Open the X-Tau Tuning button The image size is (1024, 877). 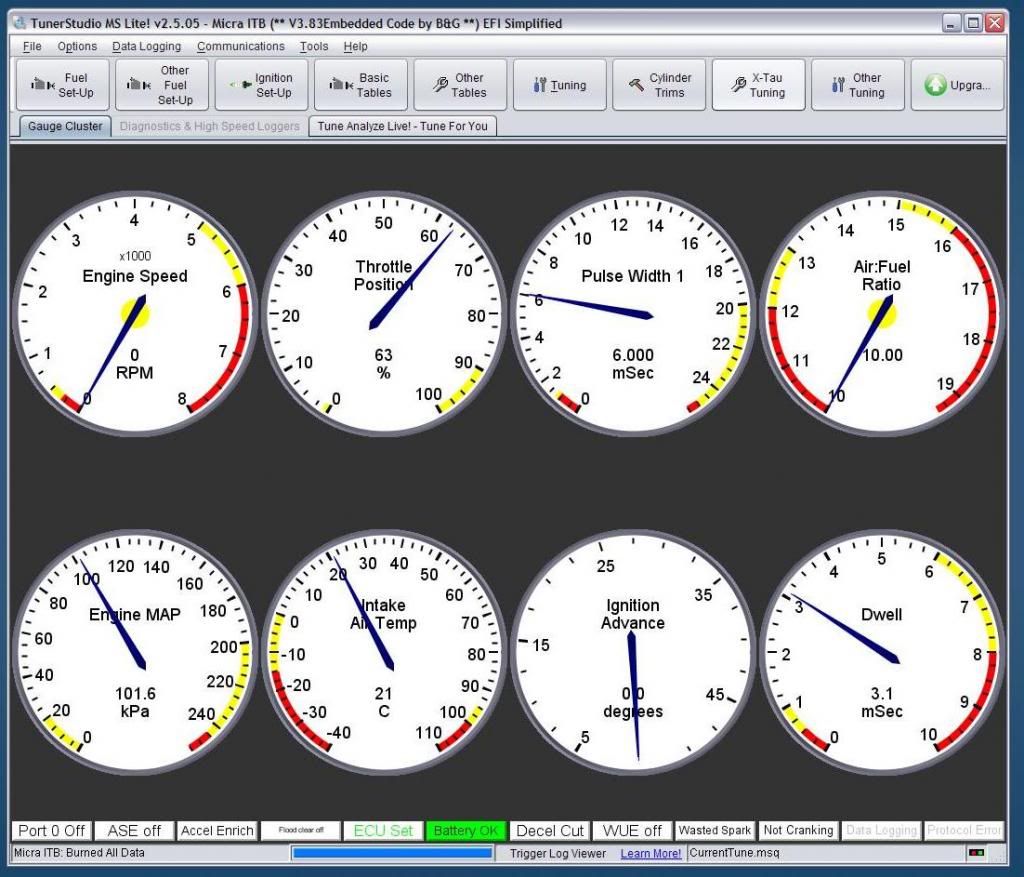tap(758, 85)
